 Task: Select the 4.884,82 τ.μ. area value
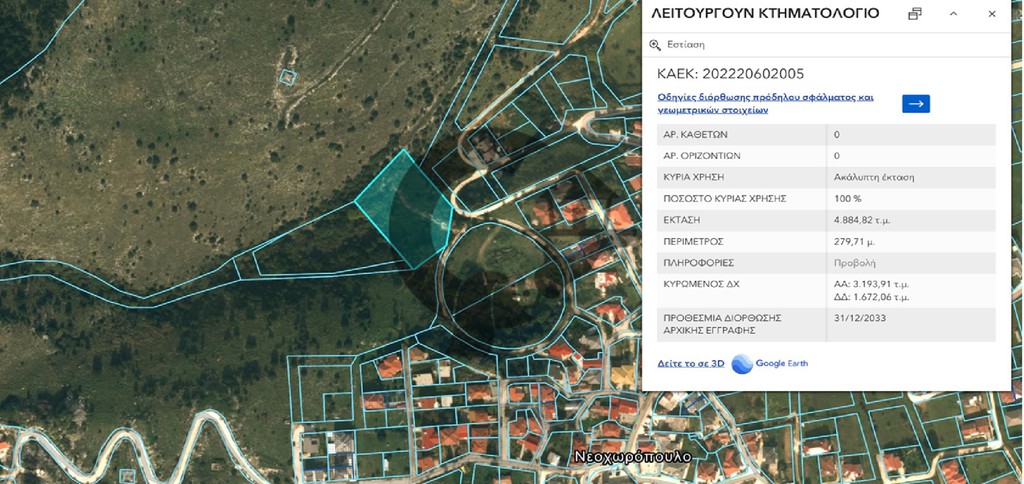[862, 220]
